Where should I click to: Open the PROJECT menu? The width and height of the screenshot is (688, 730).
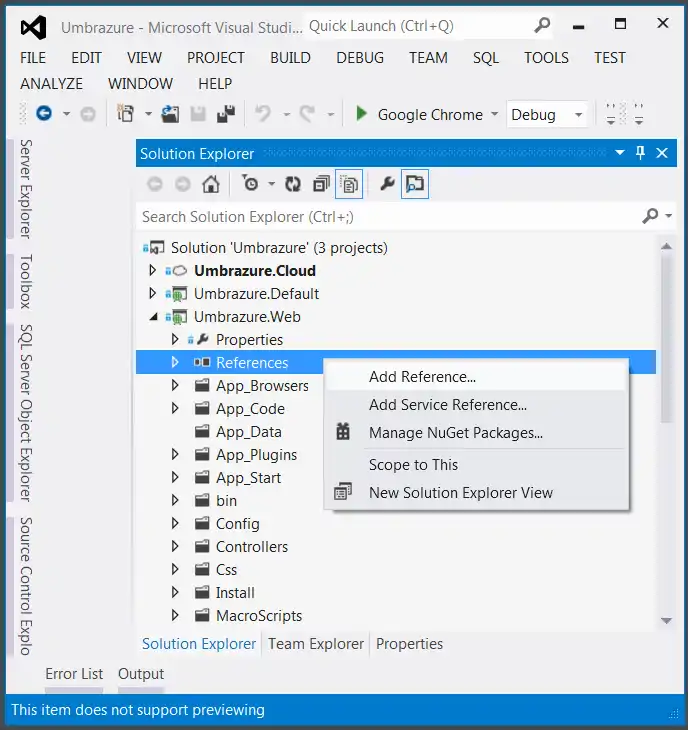point(216,58)
